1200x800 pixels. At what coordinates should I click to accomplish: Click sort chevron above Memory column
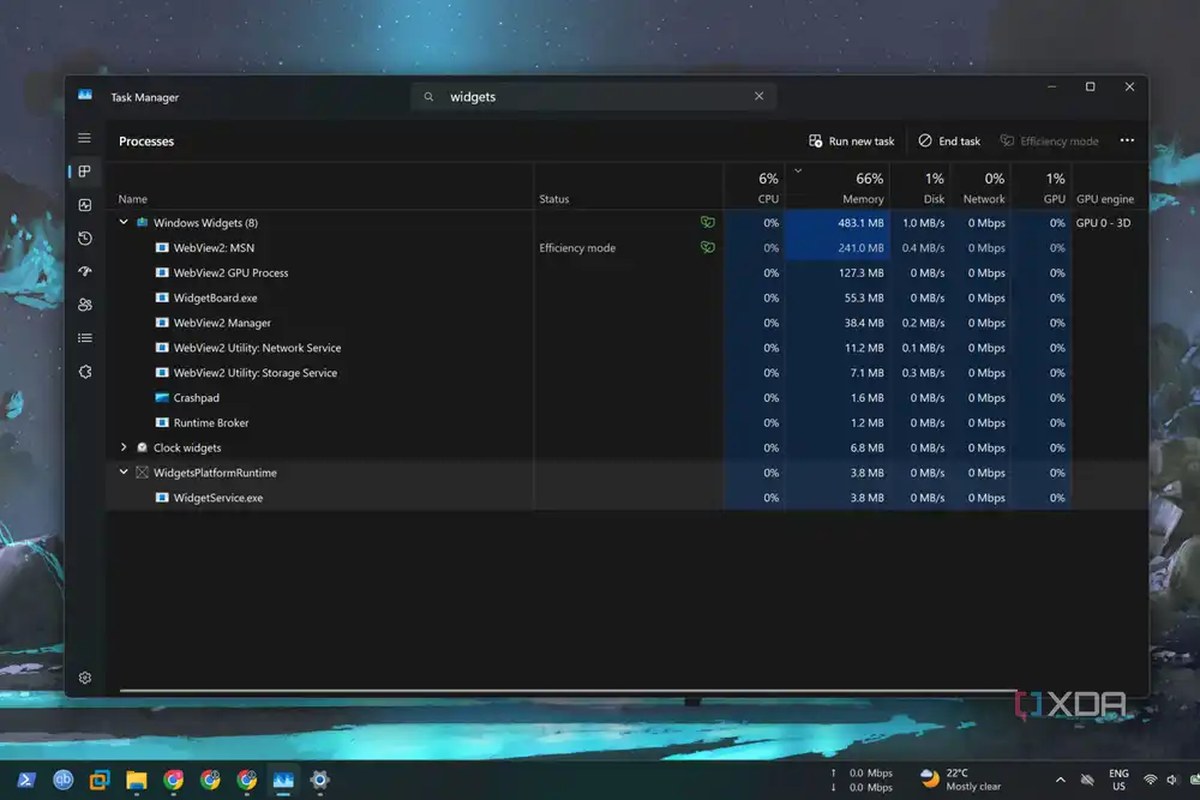pos(798,171)
